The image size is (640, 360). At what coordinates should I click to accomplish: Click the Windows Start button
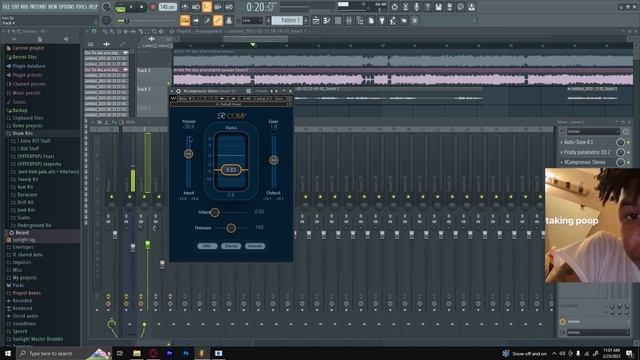[7, 353]
